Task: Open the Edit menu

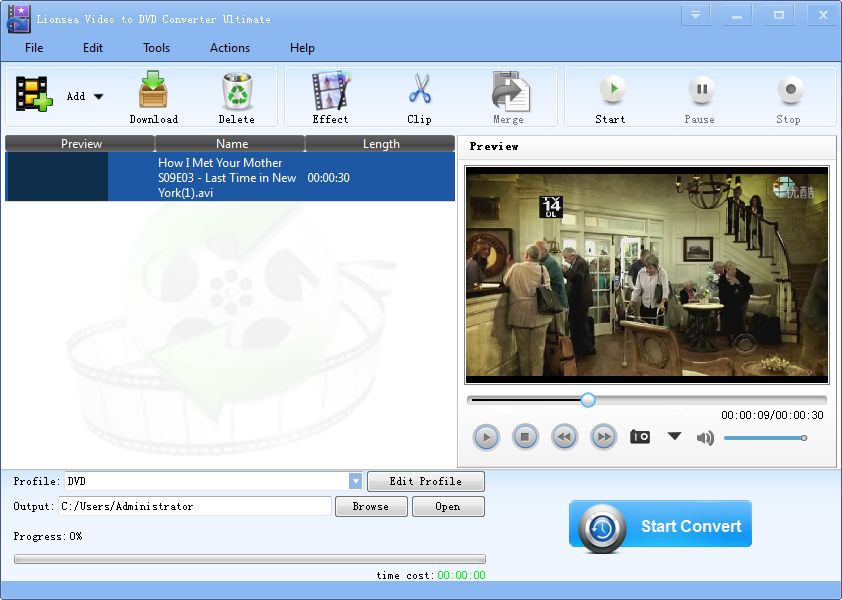Action: (x=92, y=48)
